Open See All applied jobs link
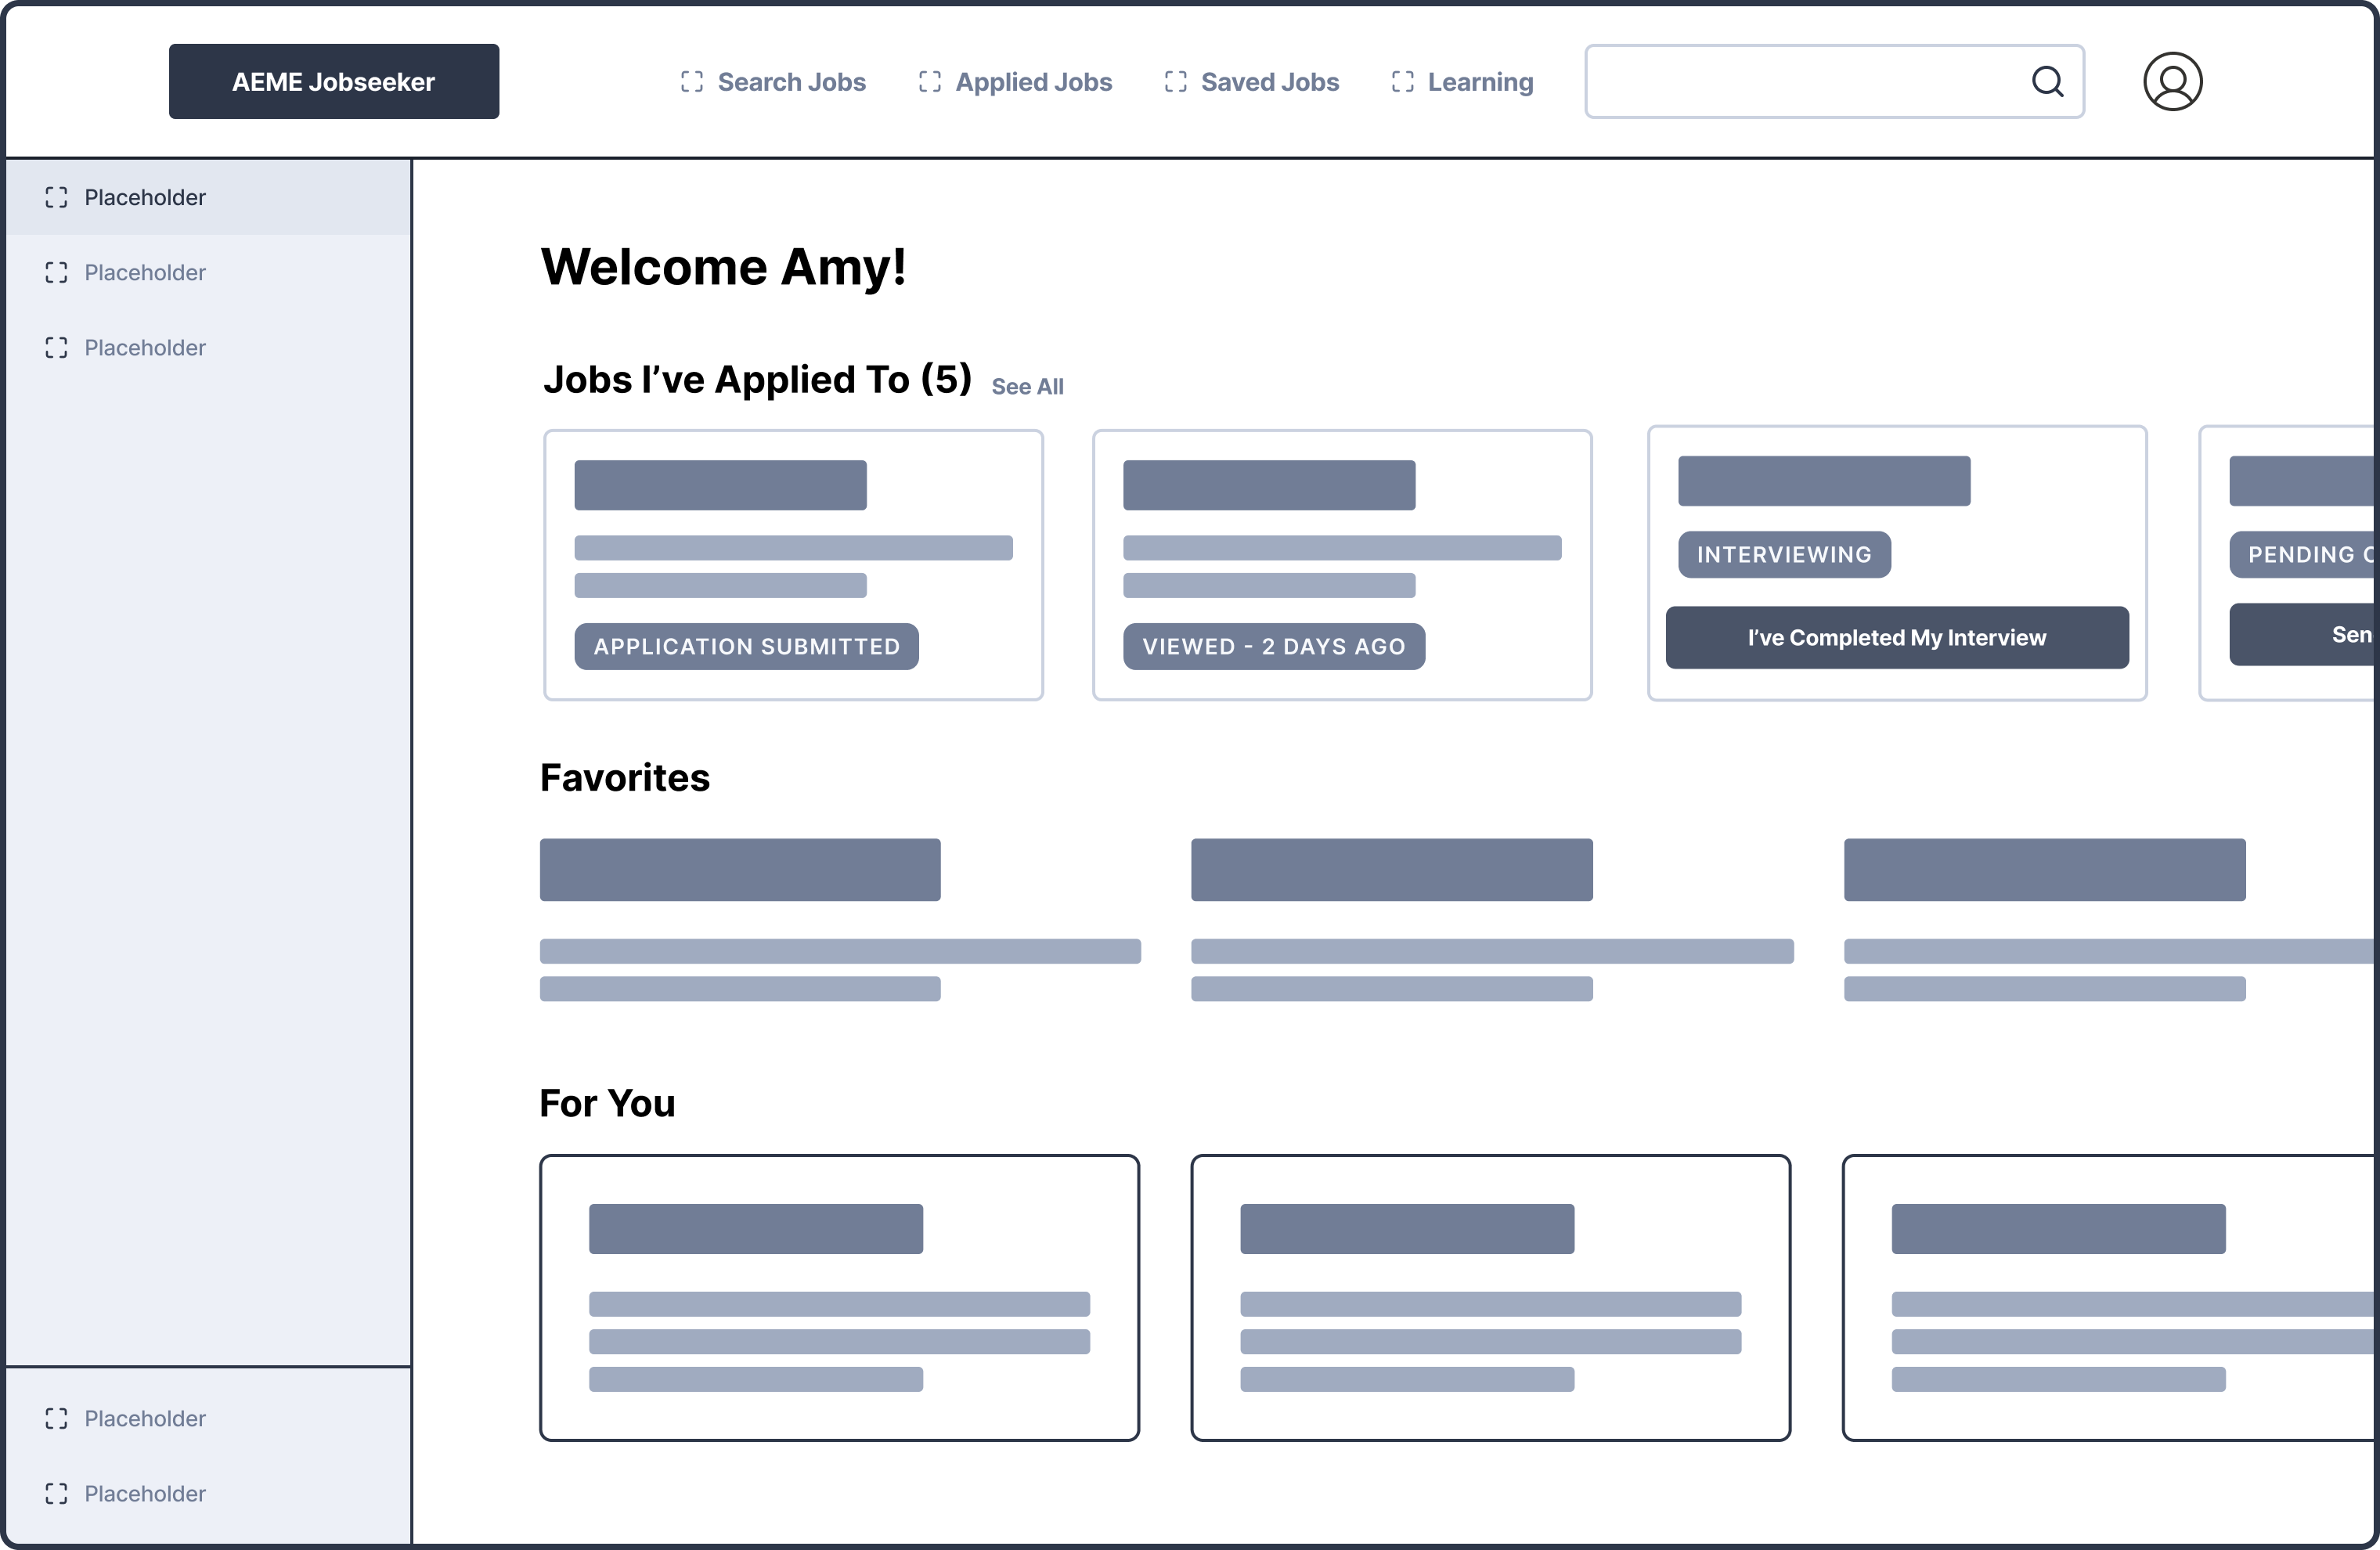This screenshot has width=2380, height=1550. point(1027,386)
